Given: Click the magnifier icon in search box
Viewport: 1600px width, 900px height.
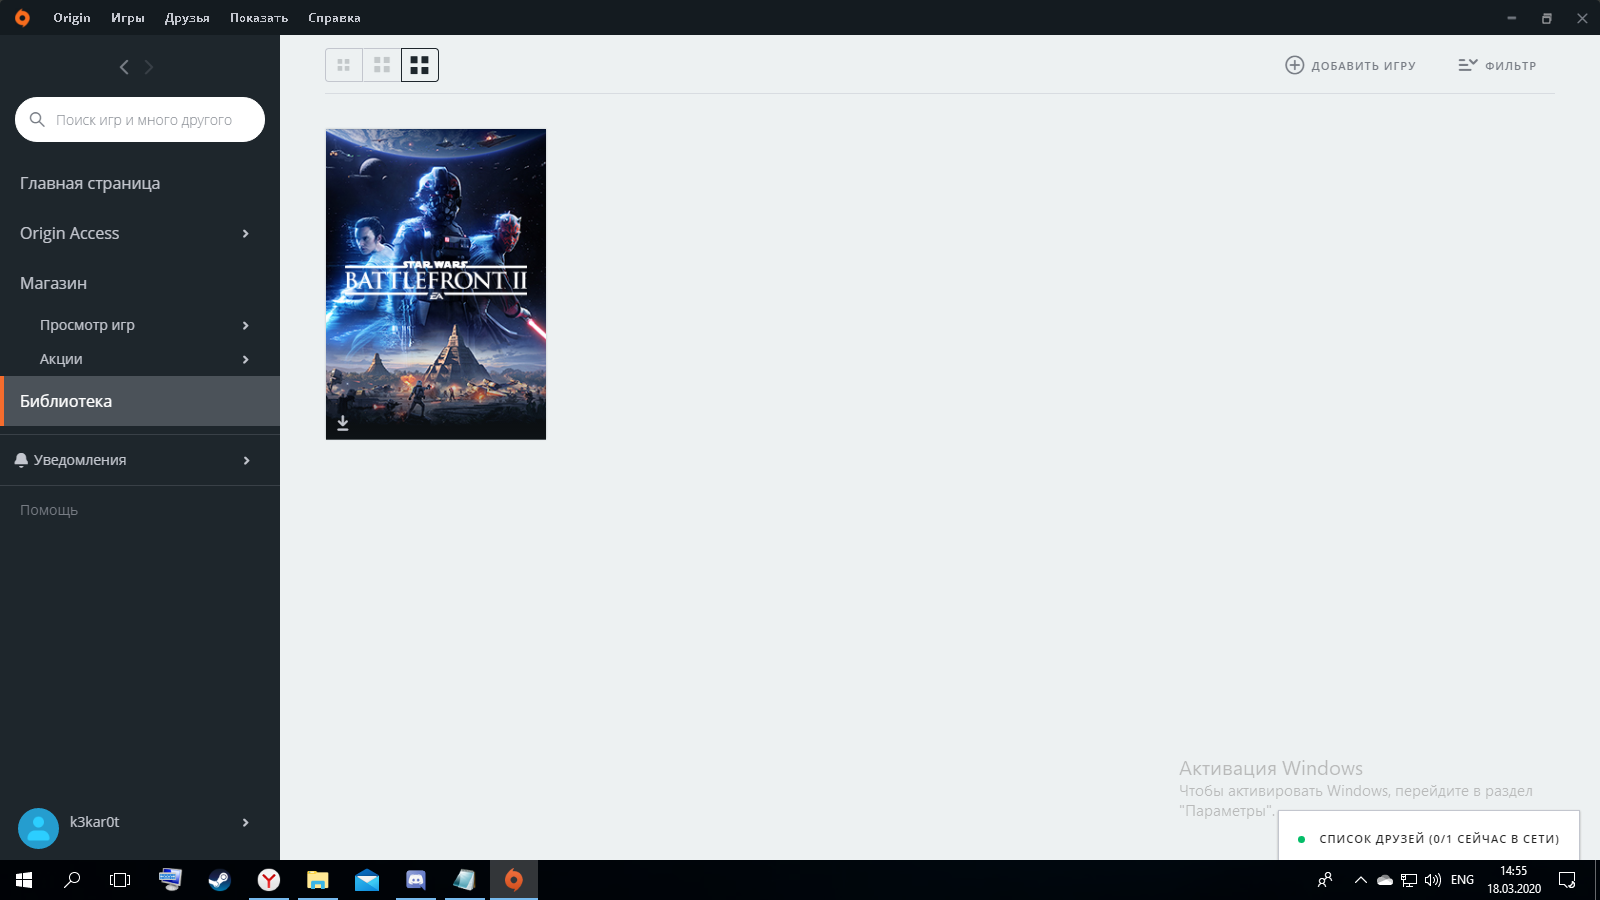Looking at the screenshot, I should point(37,120).
